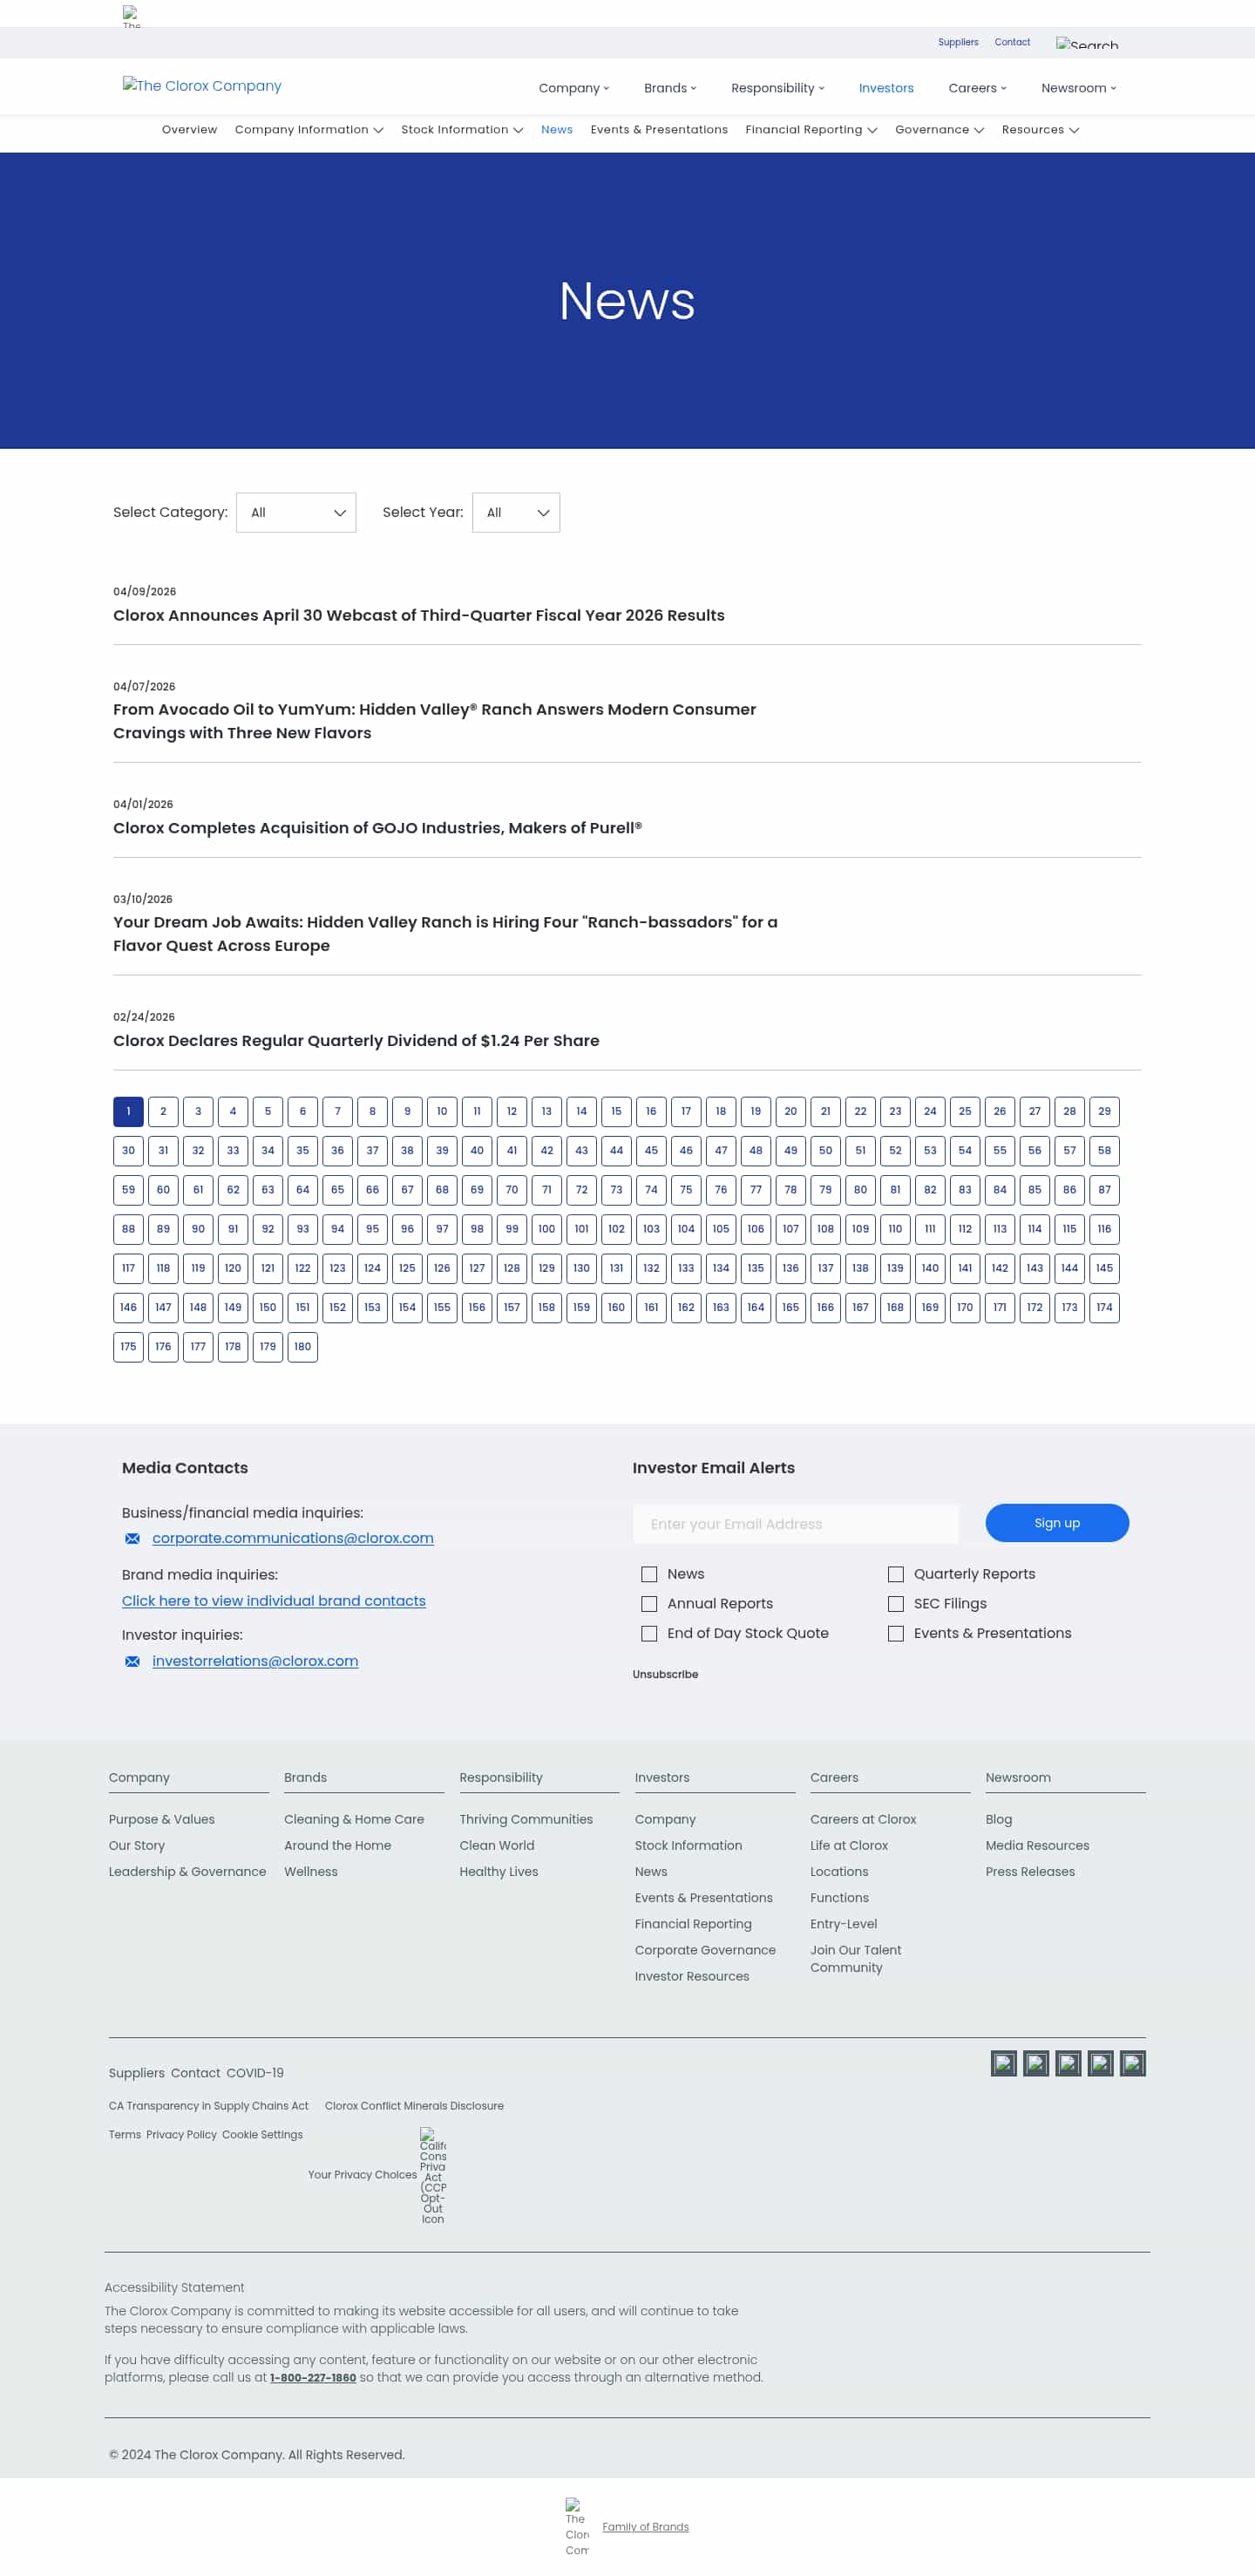Click the rightmost social media icon in footer
This screenshot has width=1255, height=2576.
click(1132, 2063)
